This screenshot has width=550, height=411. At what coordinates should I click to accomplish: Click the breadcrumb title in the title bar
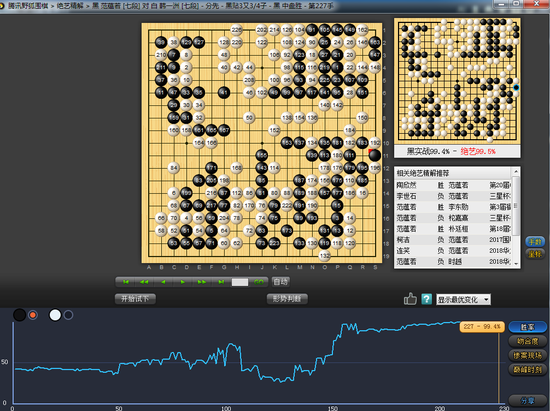click(171, 6)
